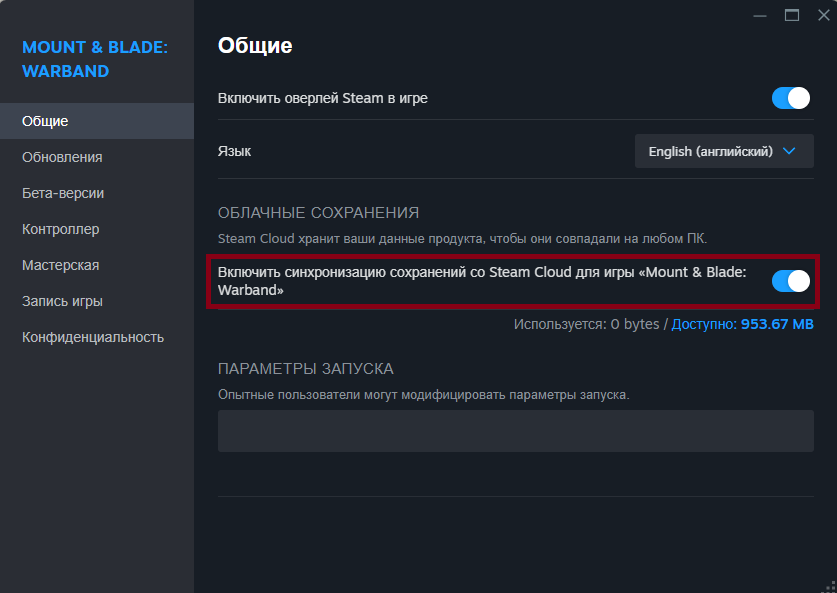Switch to the Обновления tab
The width and height of the screenshot is (837, 593).
62,157
